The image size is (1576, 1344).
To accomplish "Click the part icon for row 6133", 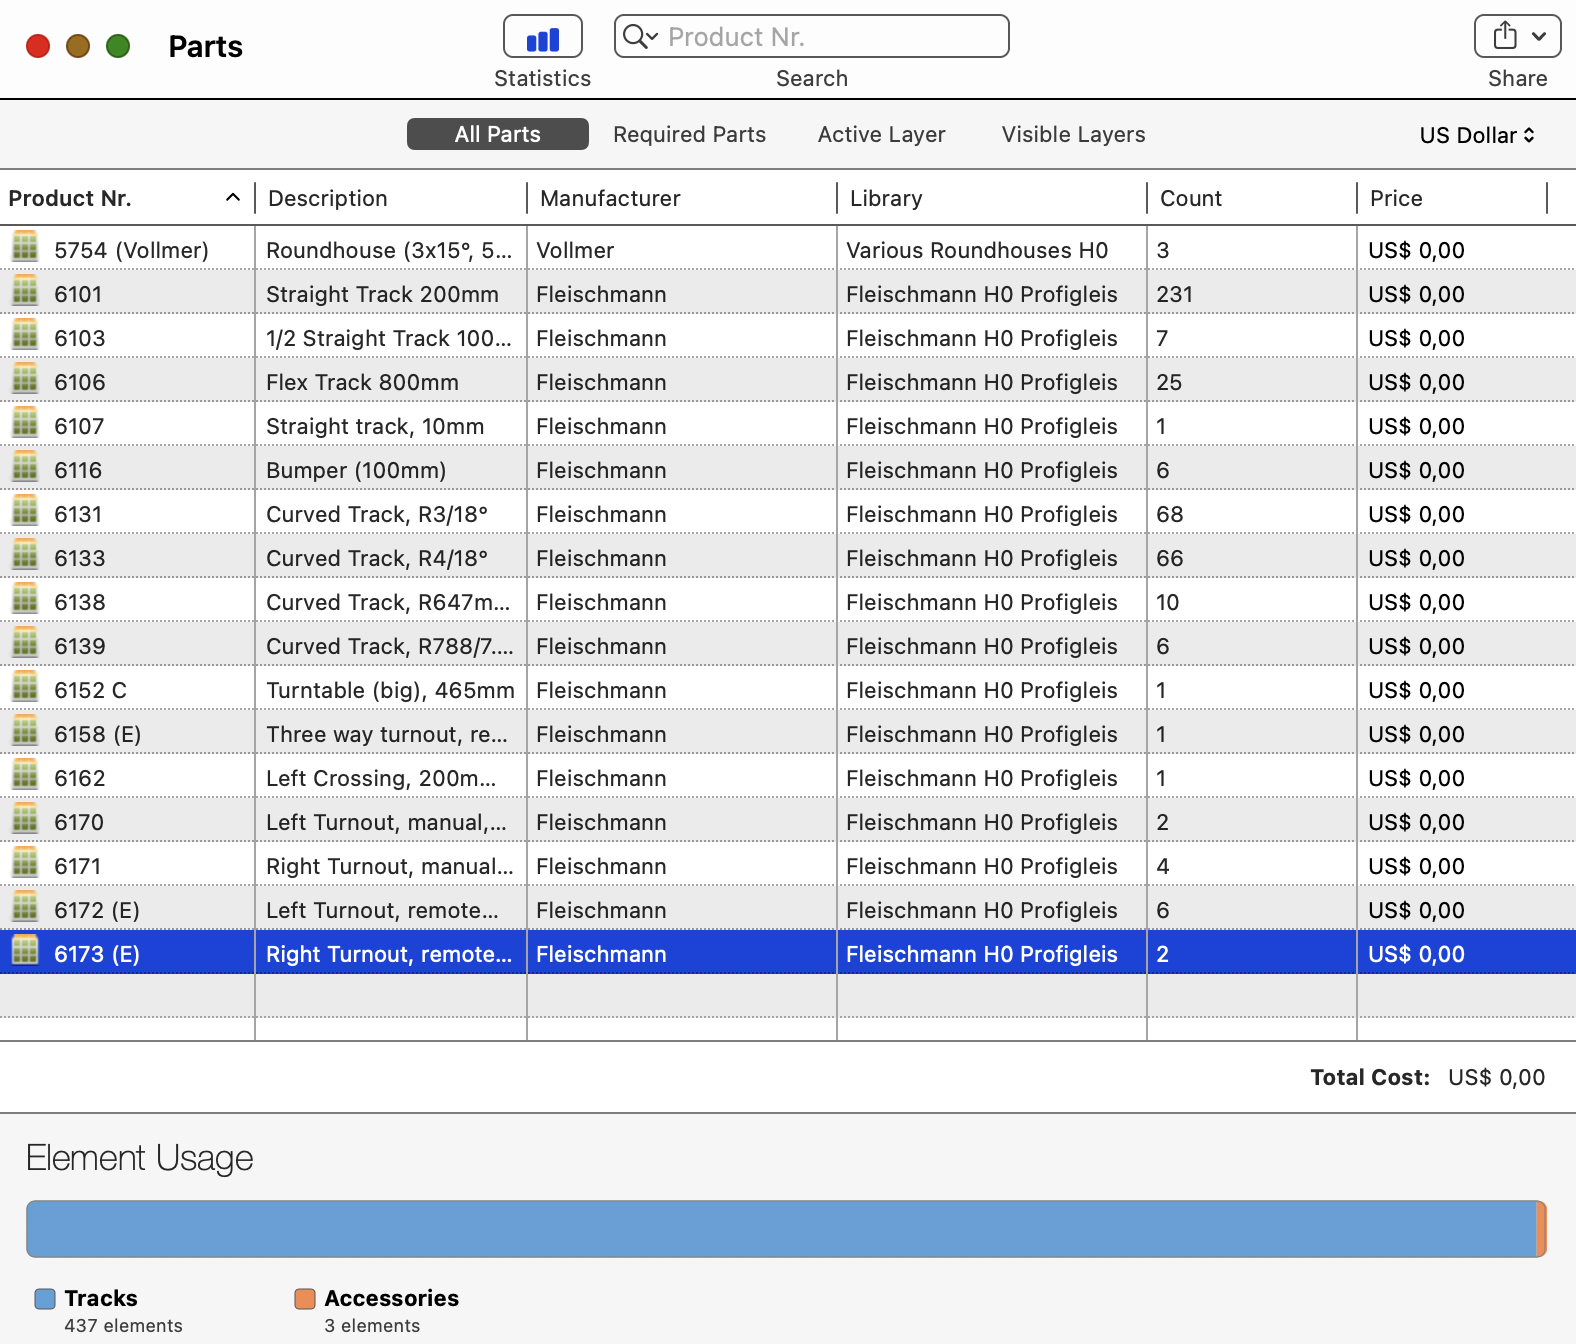I will click(x=25, y=554).
